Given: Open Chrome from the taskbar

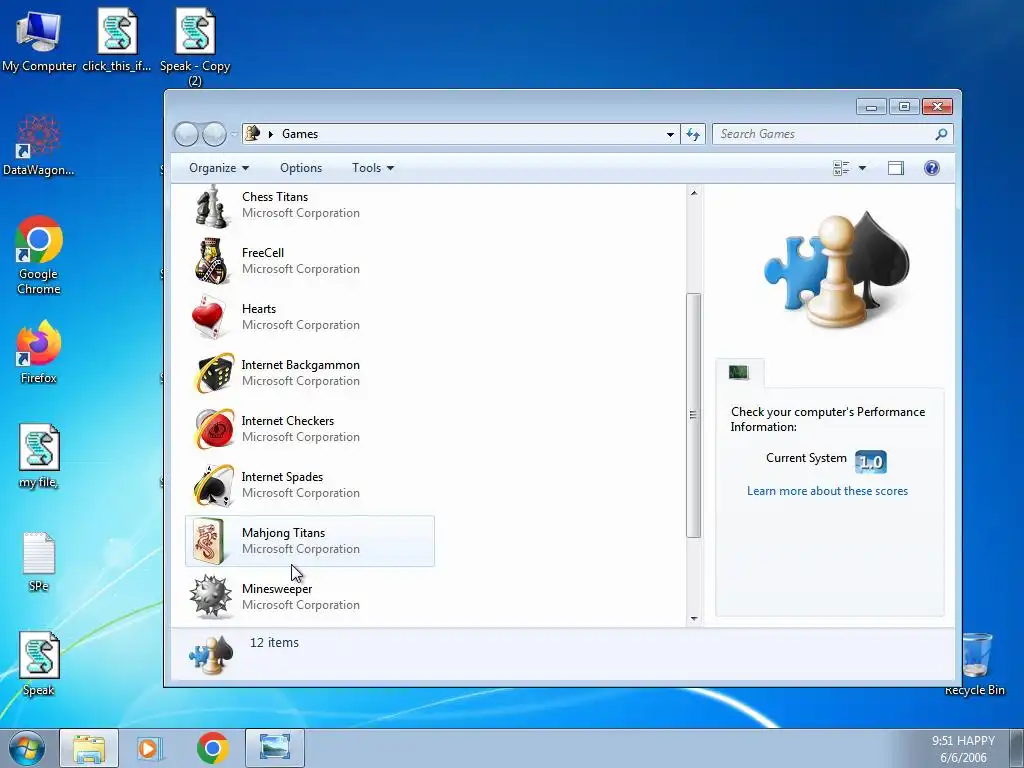Looking at the screenshot, I should (212, 748).
